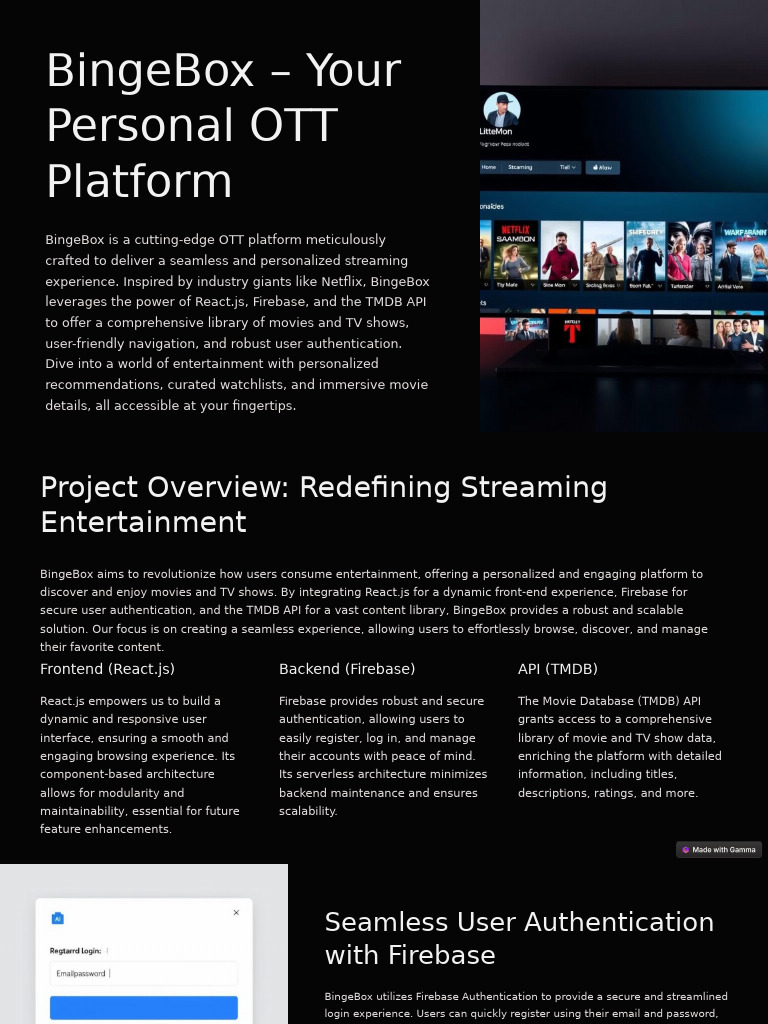Click the Regtarrd Login label
The width and height of the screenshot is (768, 1024).
pyautogui.click(x=75, y=950)
